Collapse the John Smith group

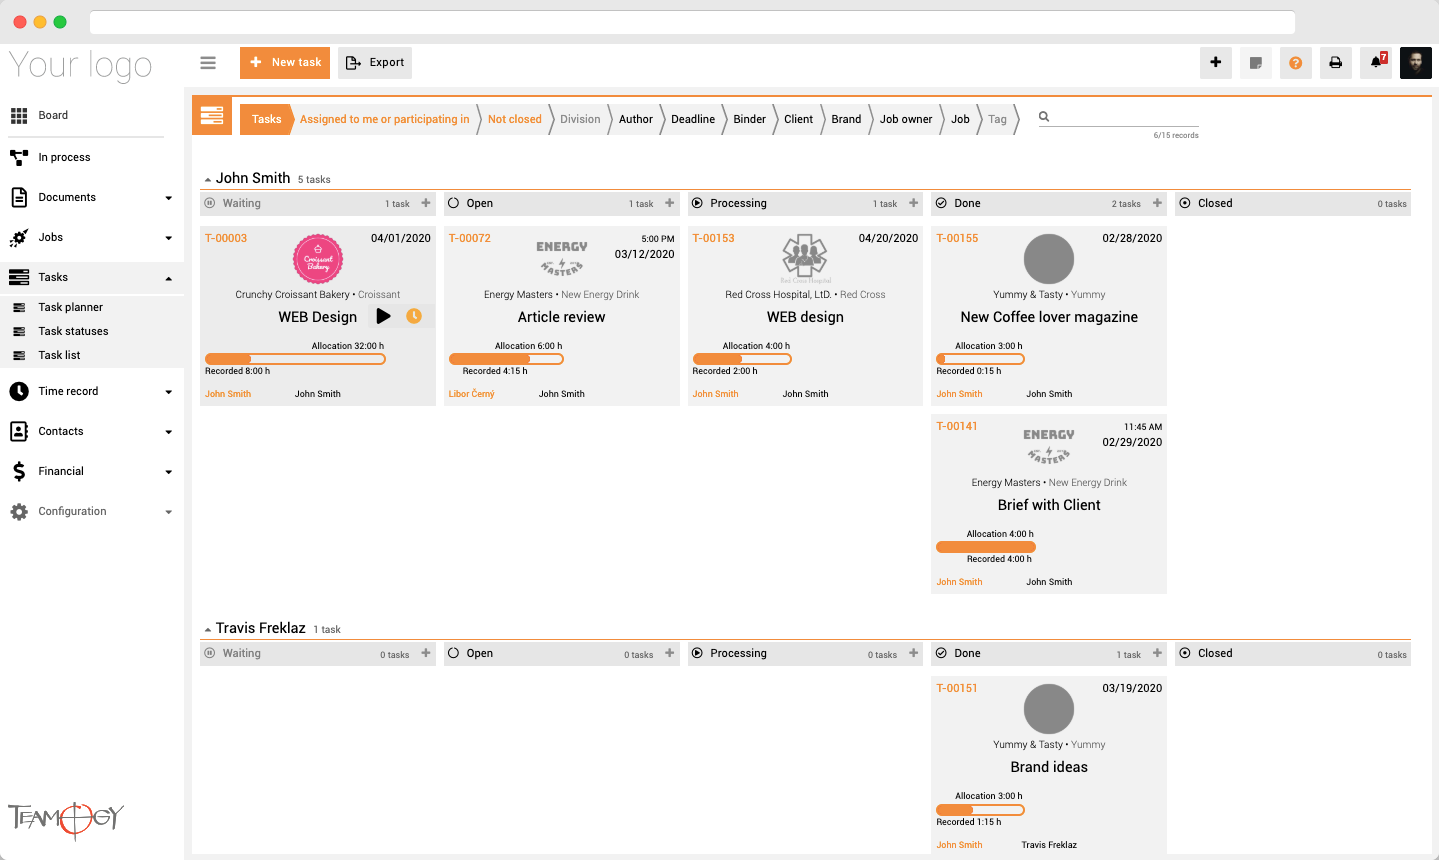click(208, 180)
